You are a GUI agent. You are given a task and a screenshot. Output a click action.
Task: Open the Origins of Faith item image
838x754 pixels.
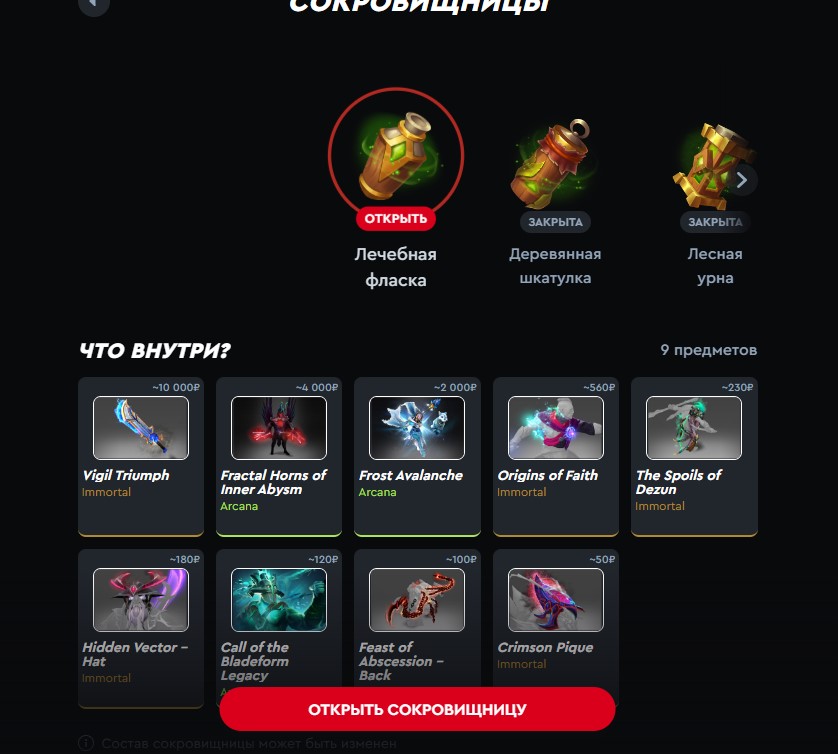click(x=556, y=427)
